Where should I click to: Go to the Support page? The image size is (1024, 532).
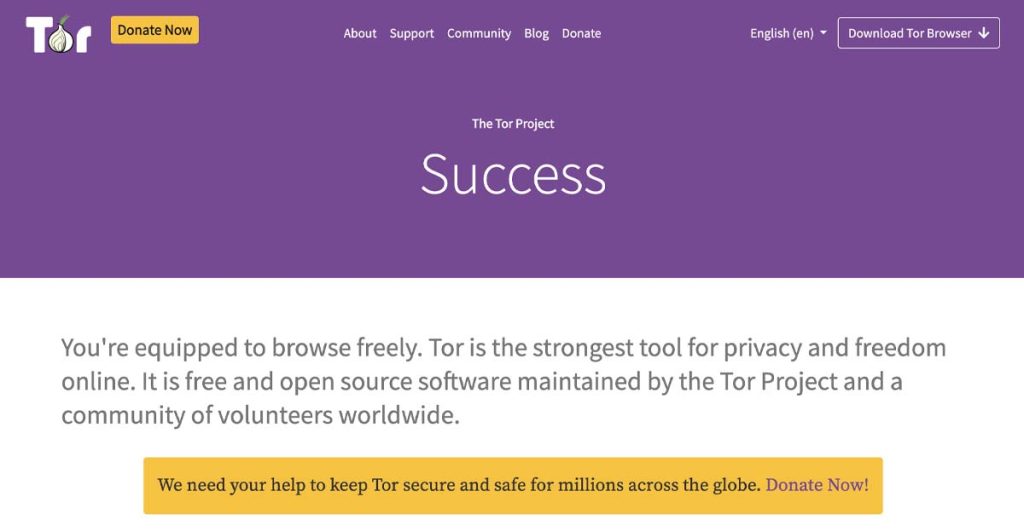pos(411,33)
